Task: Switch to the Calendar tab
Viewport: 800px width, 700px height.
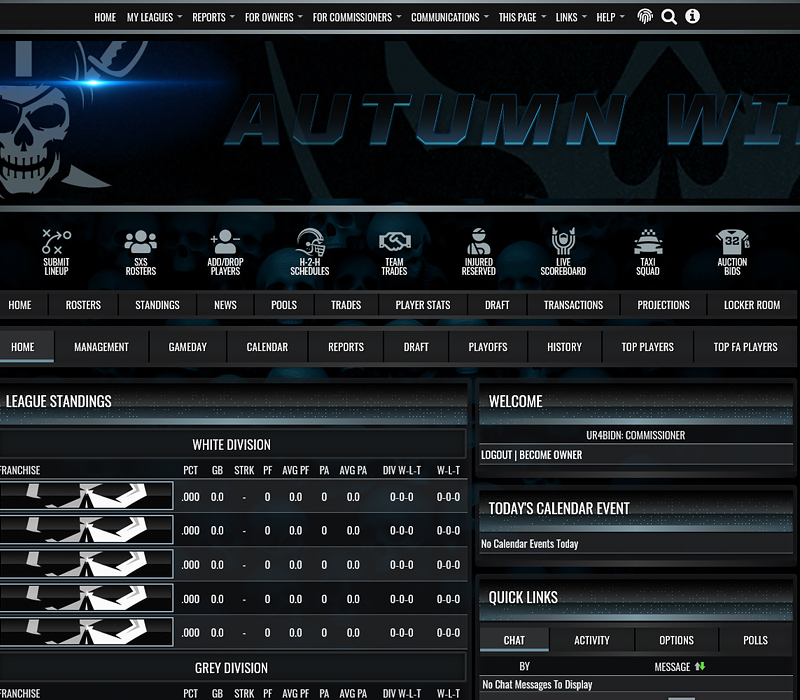Action: pos(267,346)
